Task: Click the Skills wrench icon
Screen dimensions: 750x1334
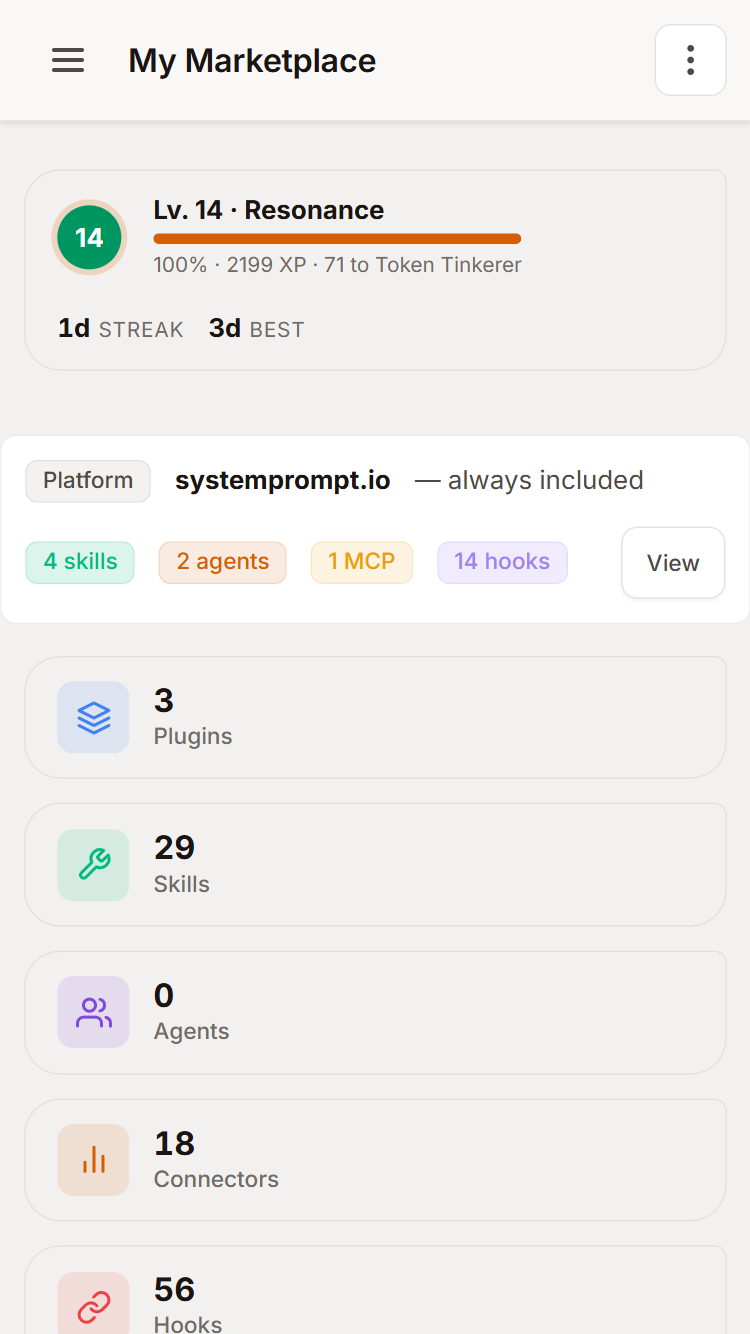Action: tap(93, 864)
